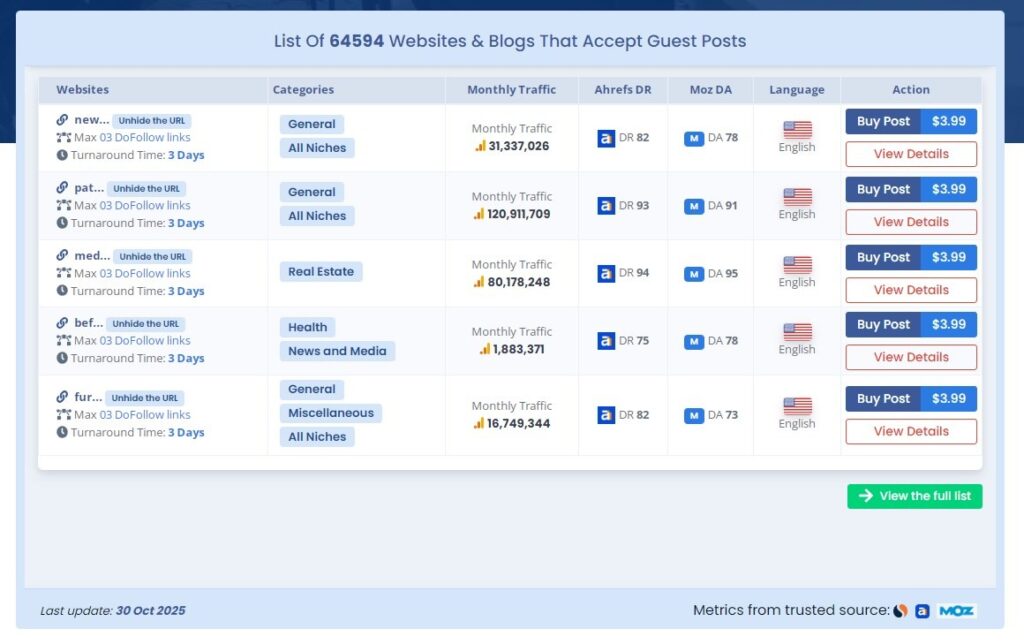Select the News and Media category tag
Viewport: 1024px width, 644px height.
(x=337, y=351)
